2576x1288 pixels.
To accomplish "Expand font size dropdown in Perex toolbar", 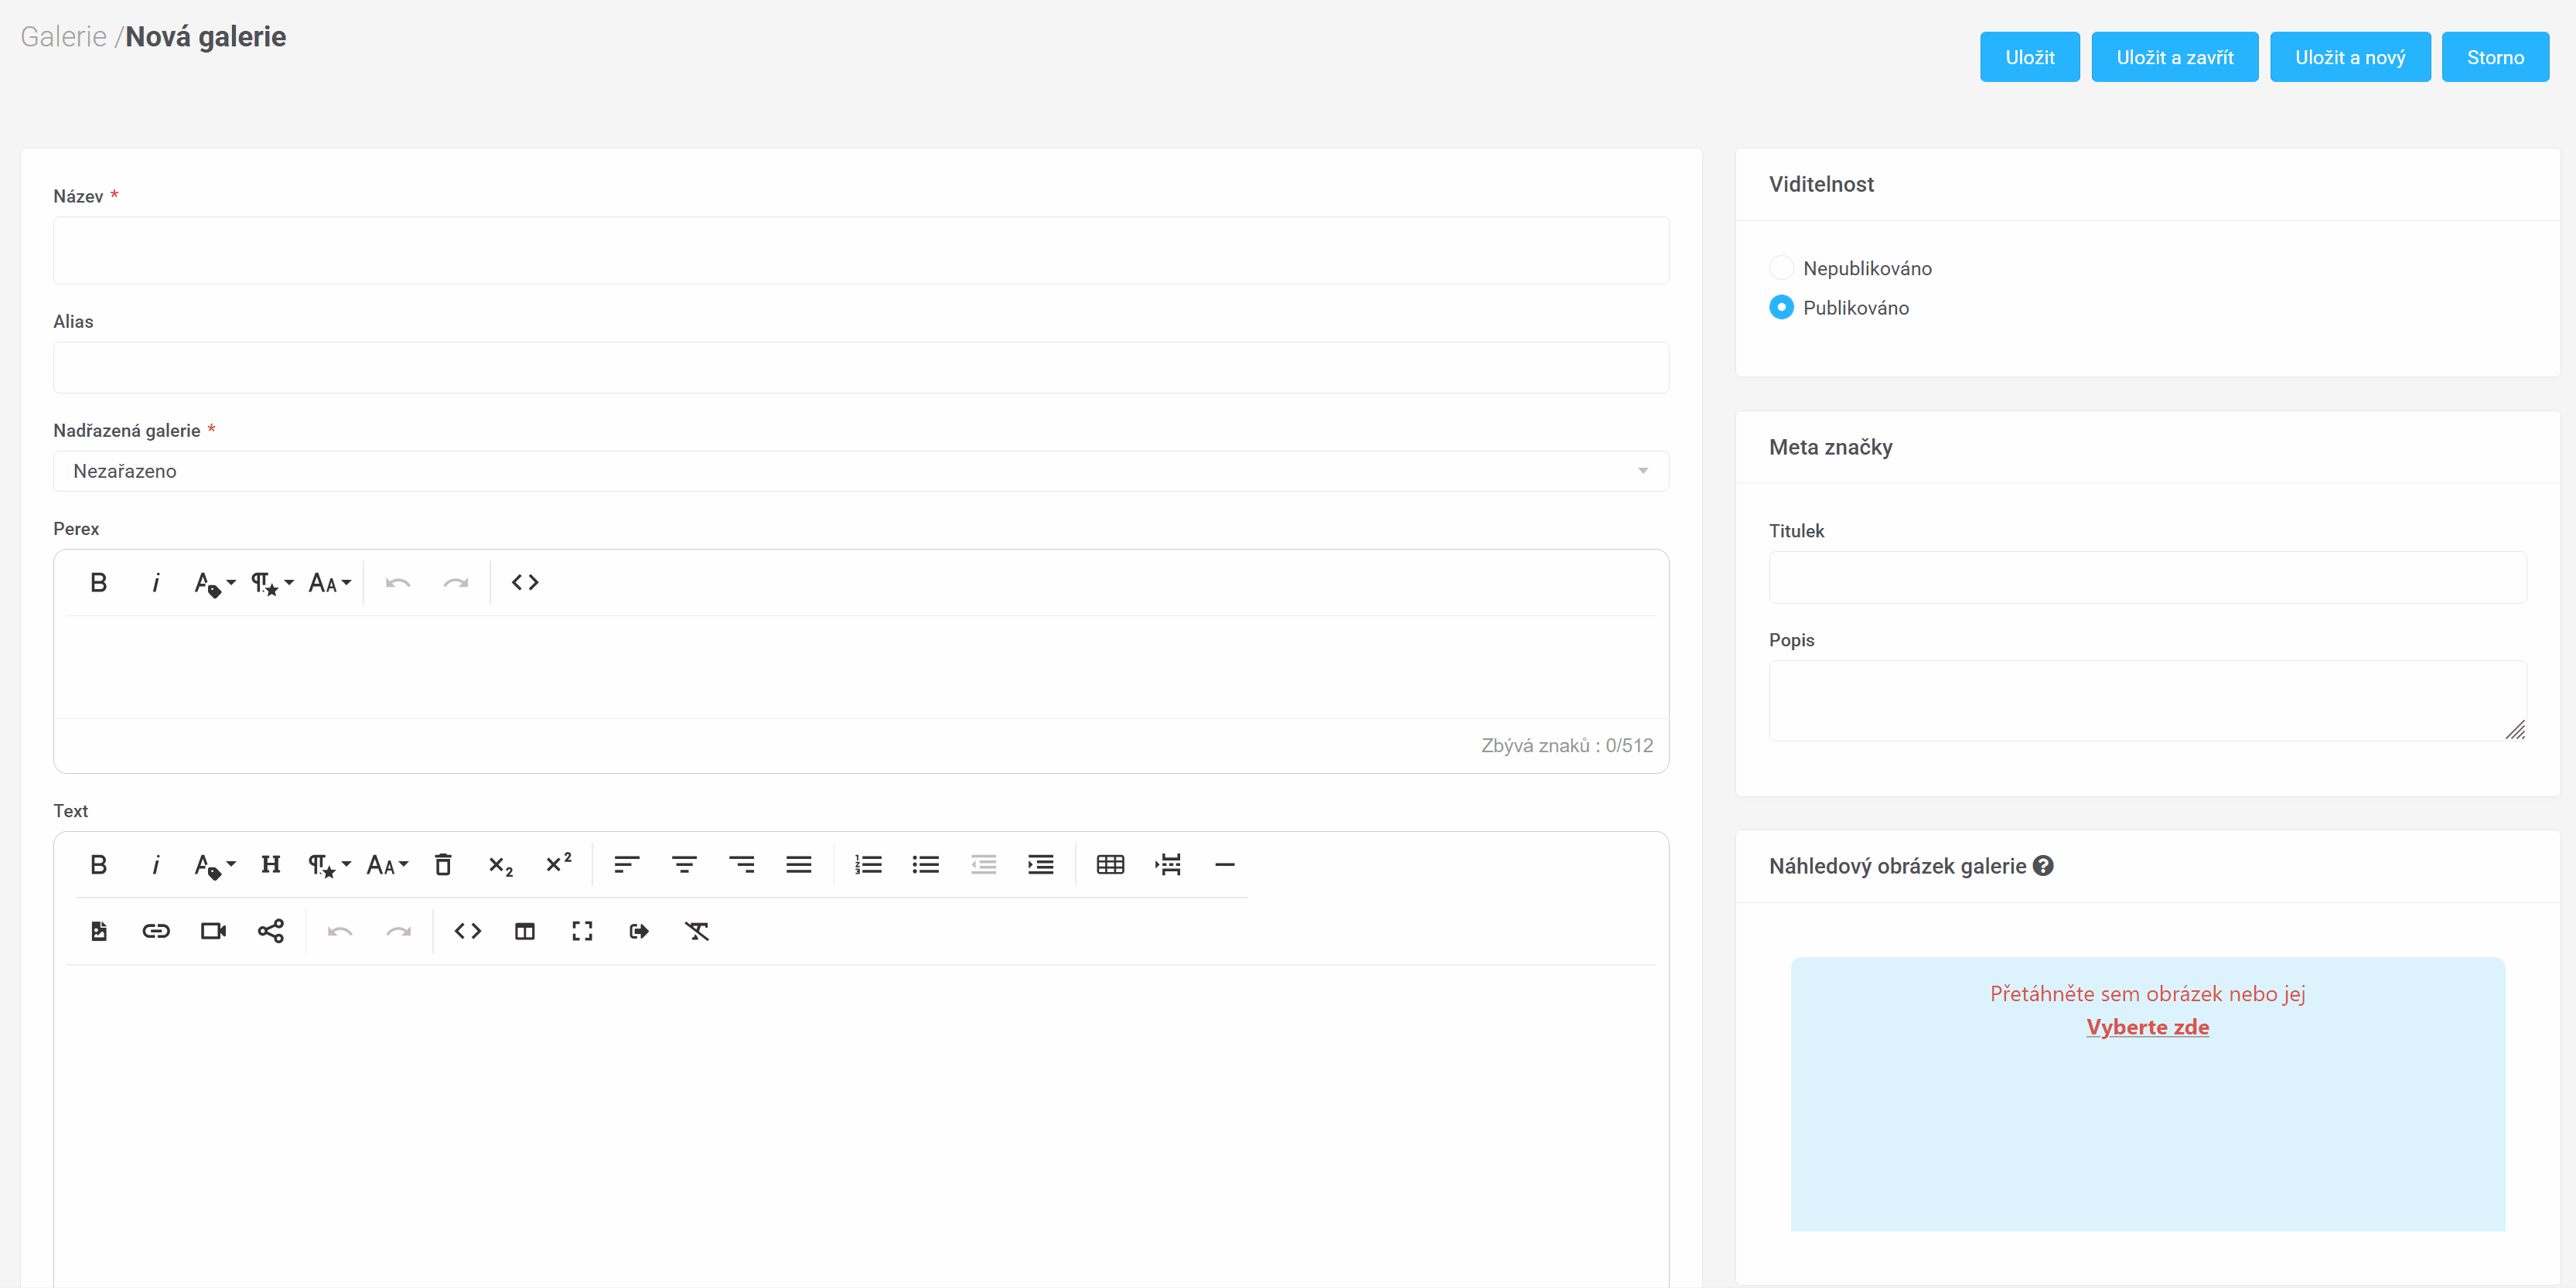I will [x=330, y=583].
